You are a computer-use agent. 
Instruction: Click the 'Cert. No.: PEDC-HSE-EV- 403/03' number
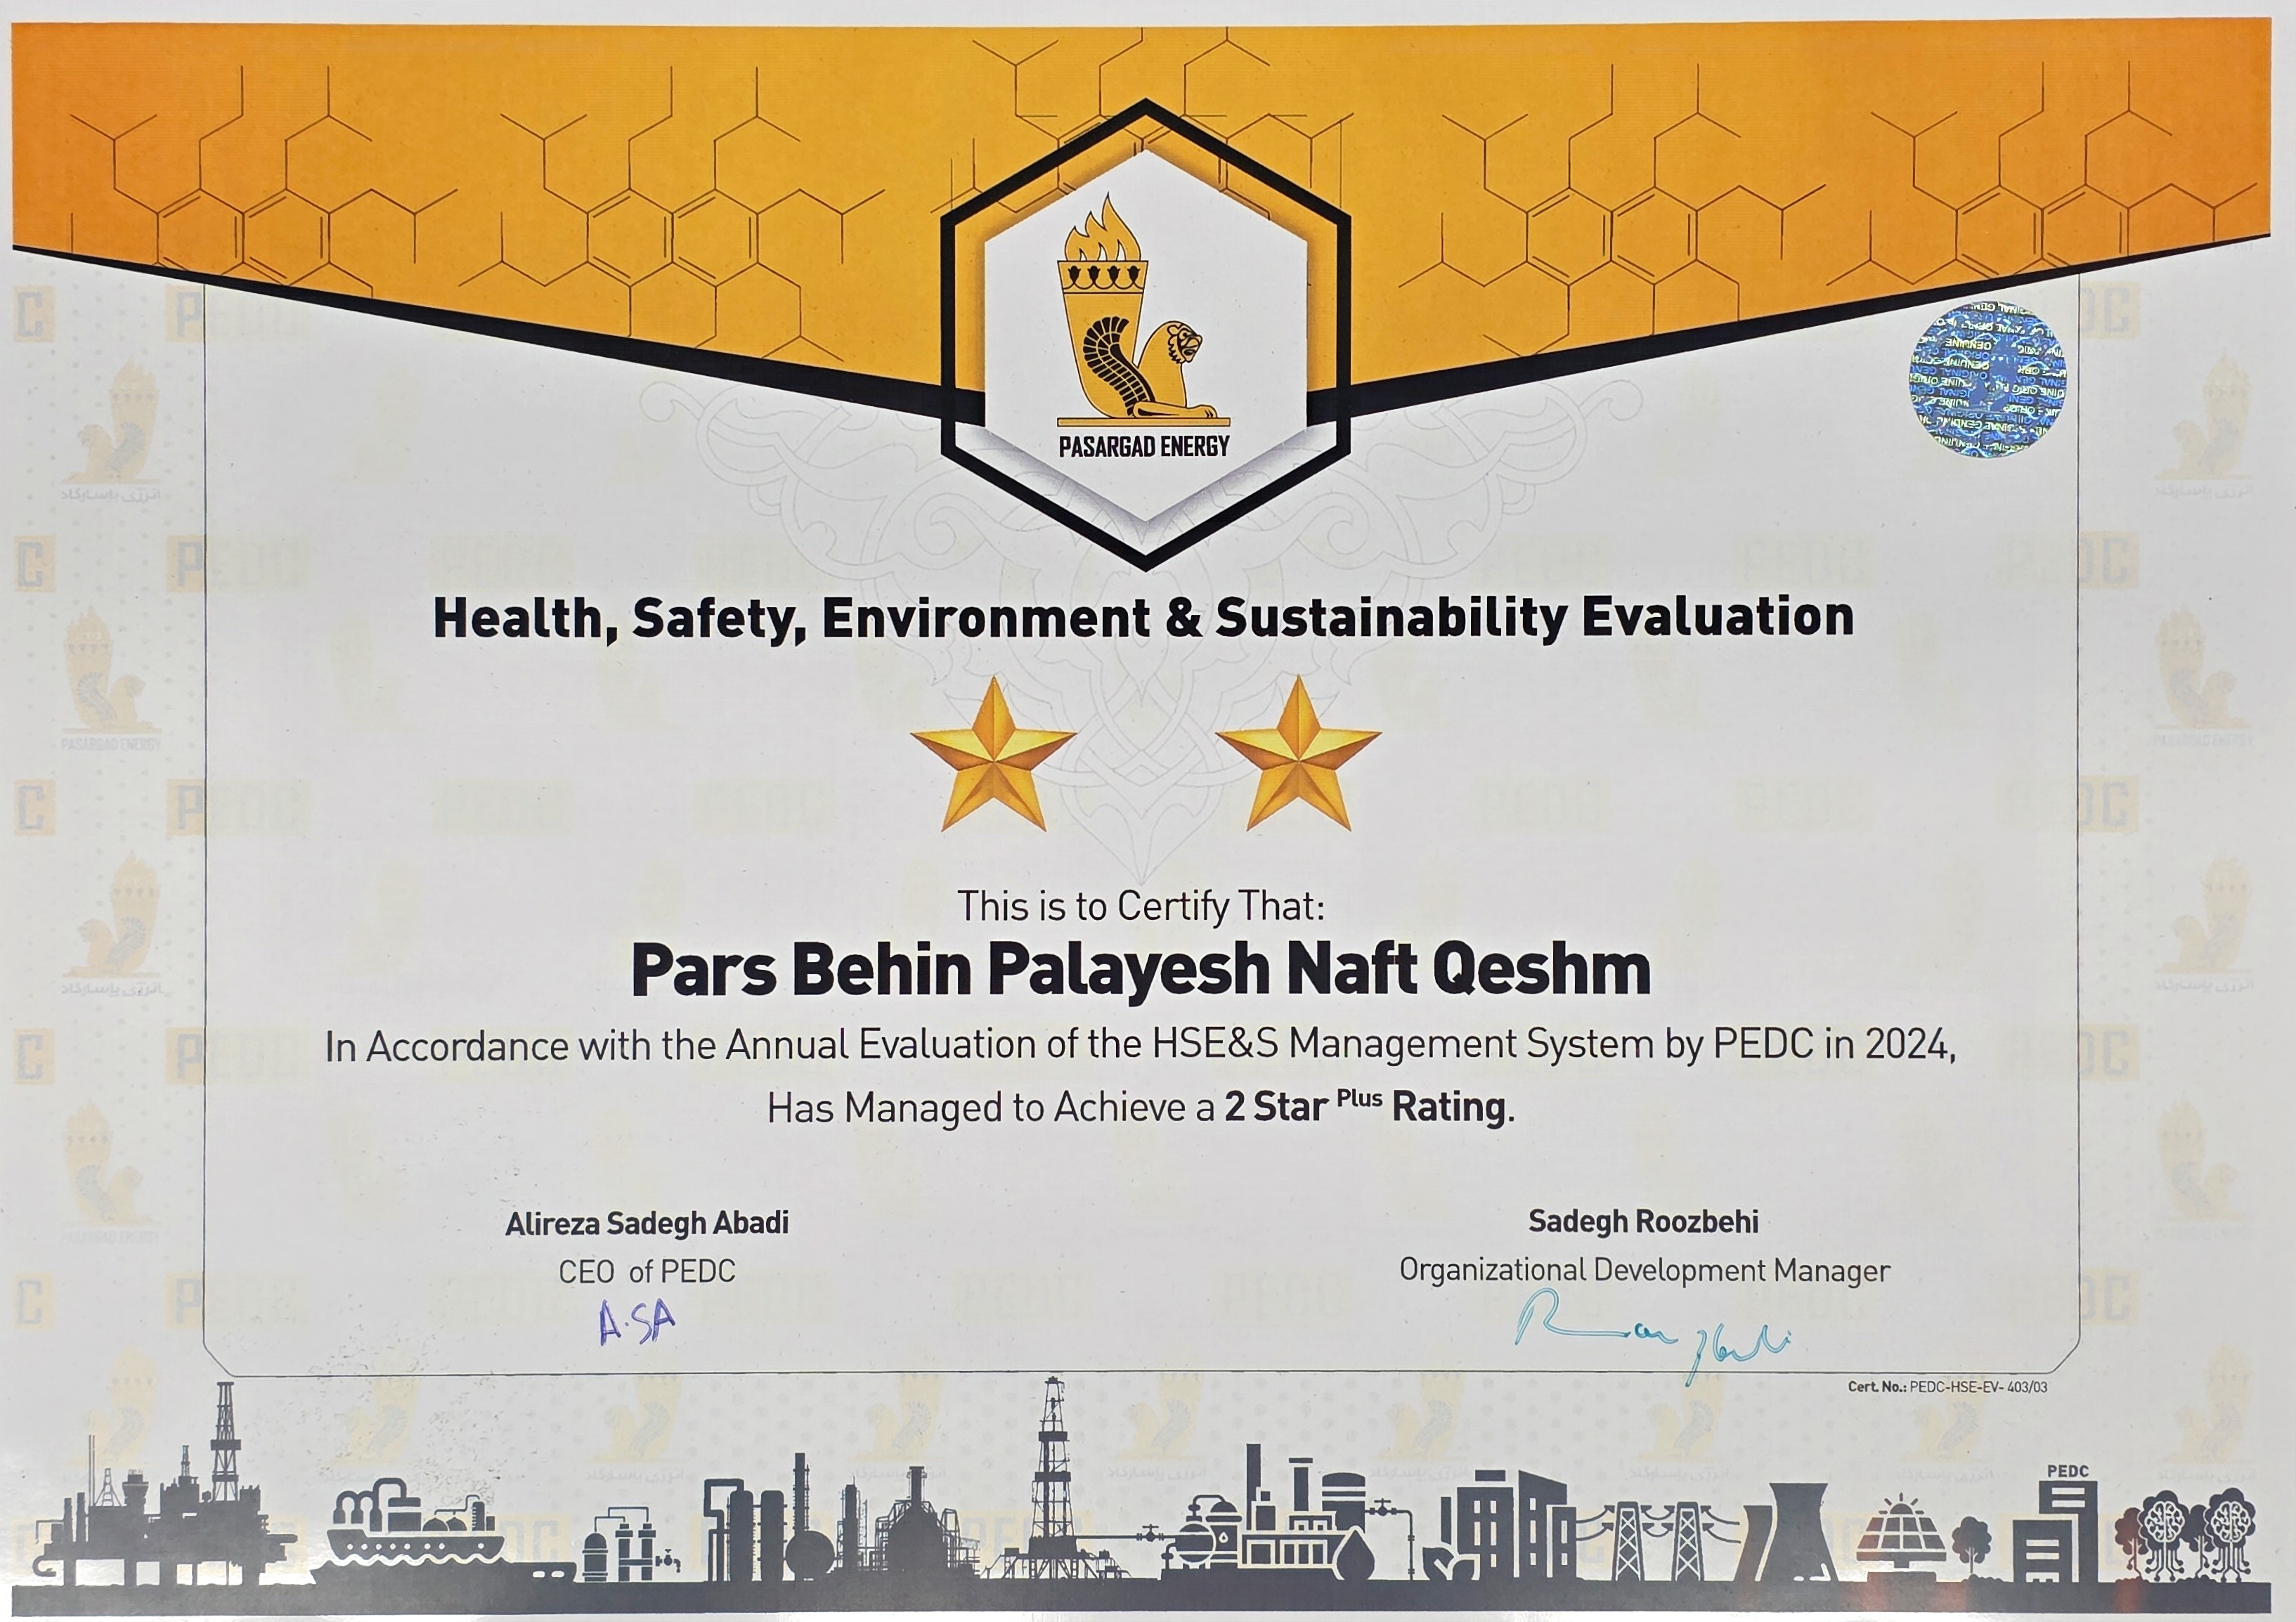point(1947,1387)
